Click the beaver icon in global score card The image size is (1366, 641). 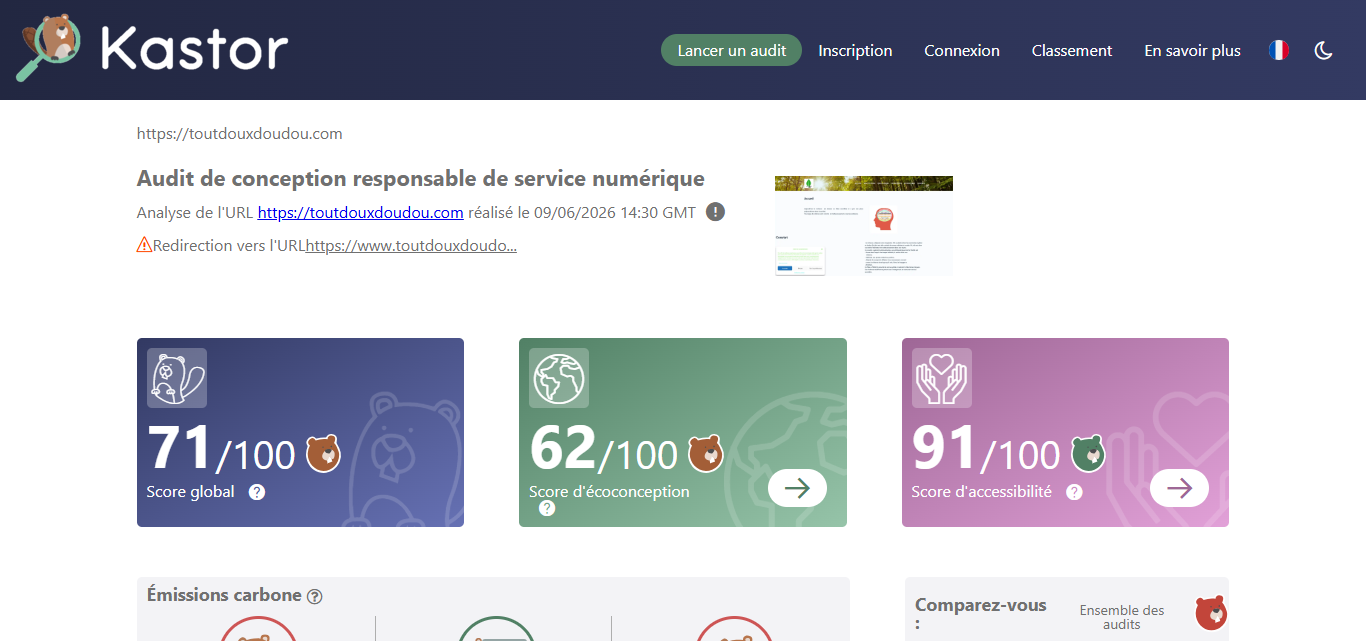click(177, 378)
